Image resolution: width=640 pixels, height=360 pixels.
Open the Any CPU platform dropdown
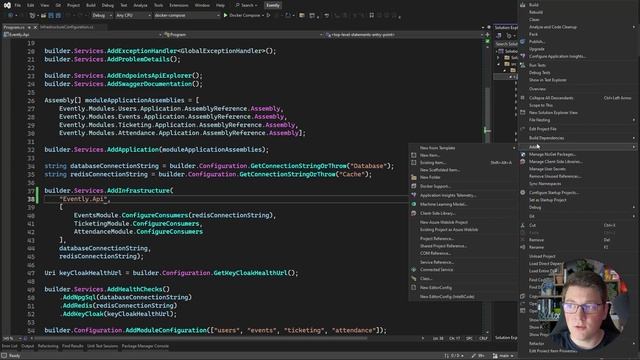click(x=133, y=16)
